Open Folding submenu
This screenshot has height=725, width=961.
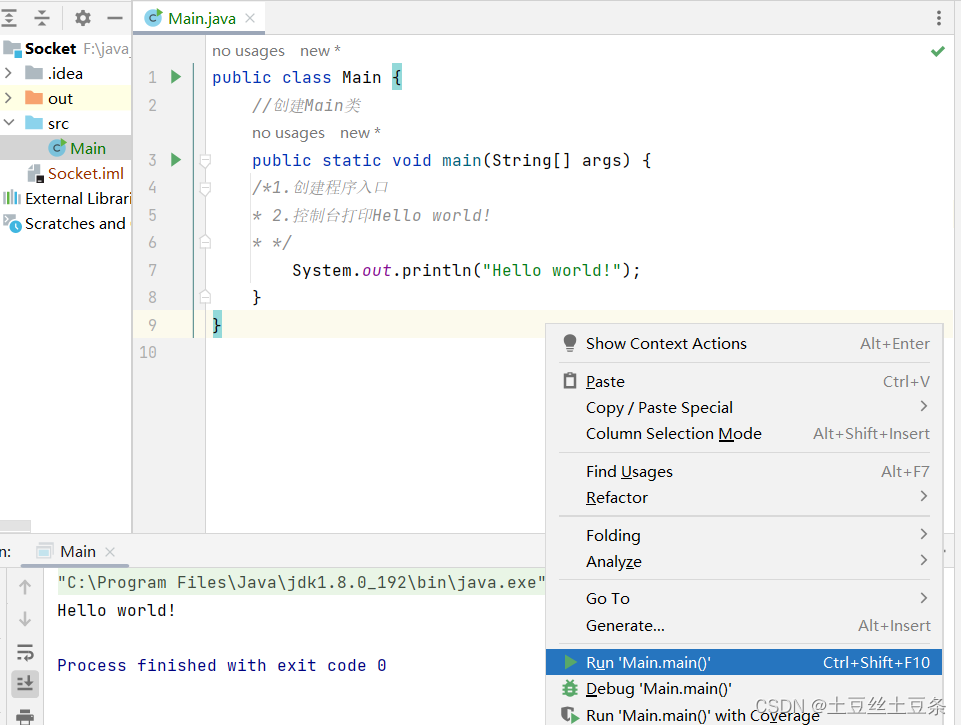743,536
